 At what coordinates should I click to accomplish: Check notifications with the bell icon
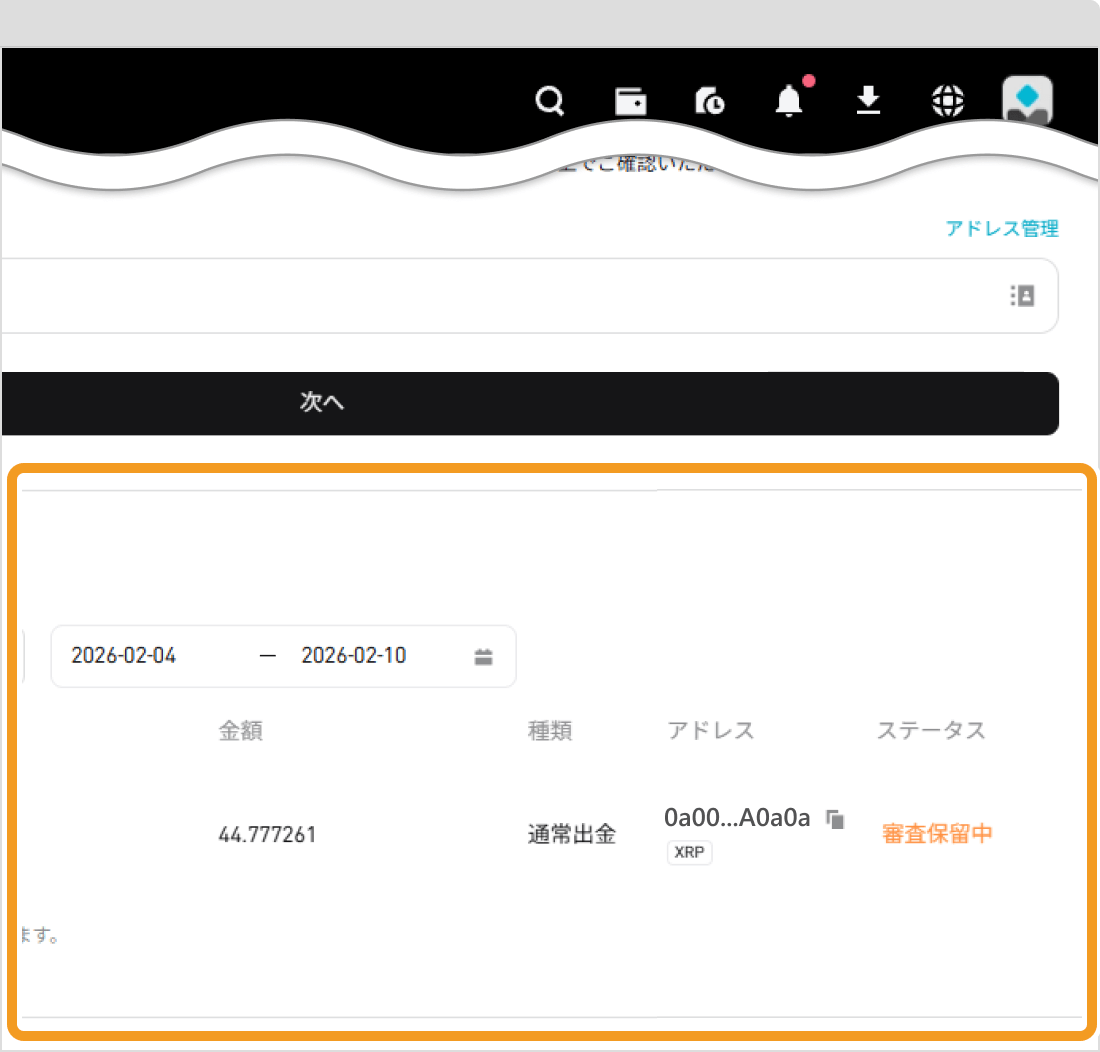tap(789, 101)
